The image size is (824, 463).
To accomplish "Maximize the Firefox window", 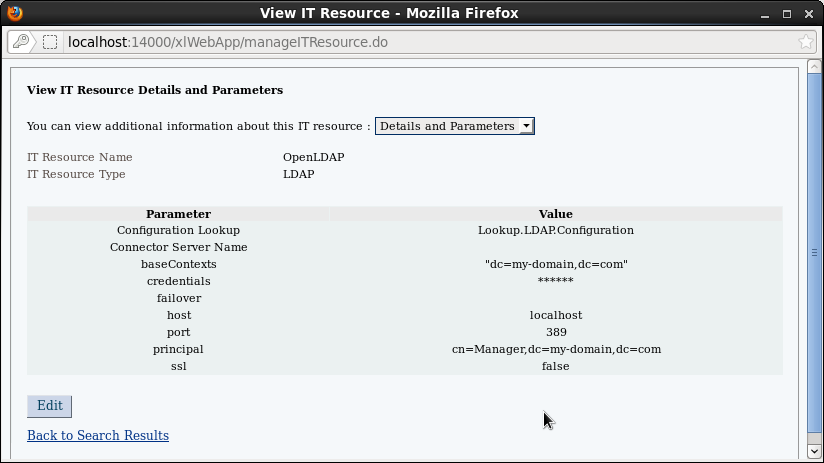I will click(x=787, y=13).
